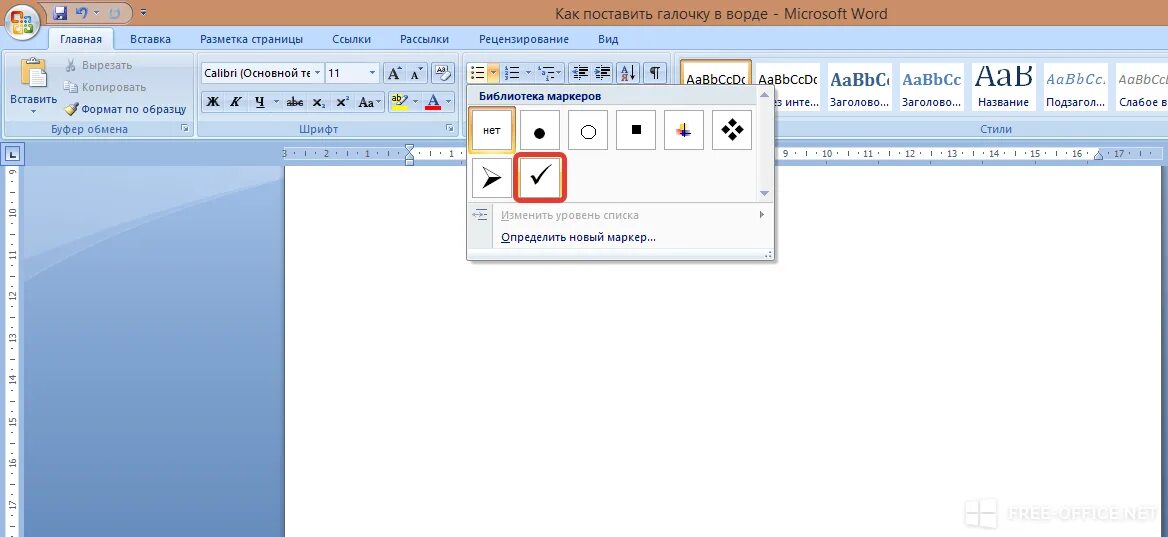Apply the Подзагол... subtitle style
The image size is (1168, 537).
(1075, 86)
